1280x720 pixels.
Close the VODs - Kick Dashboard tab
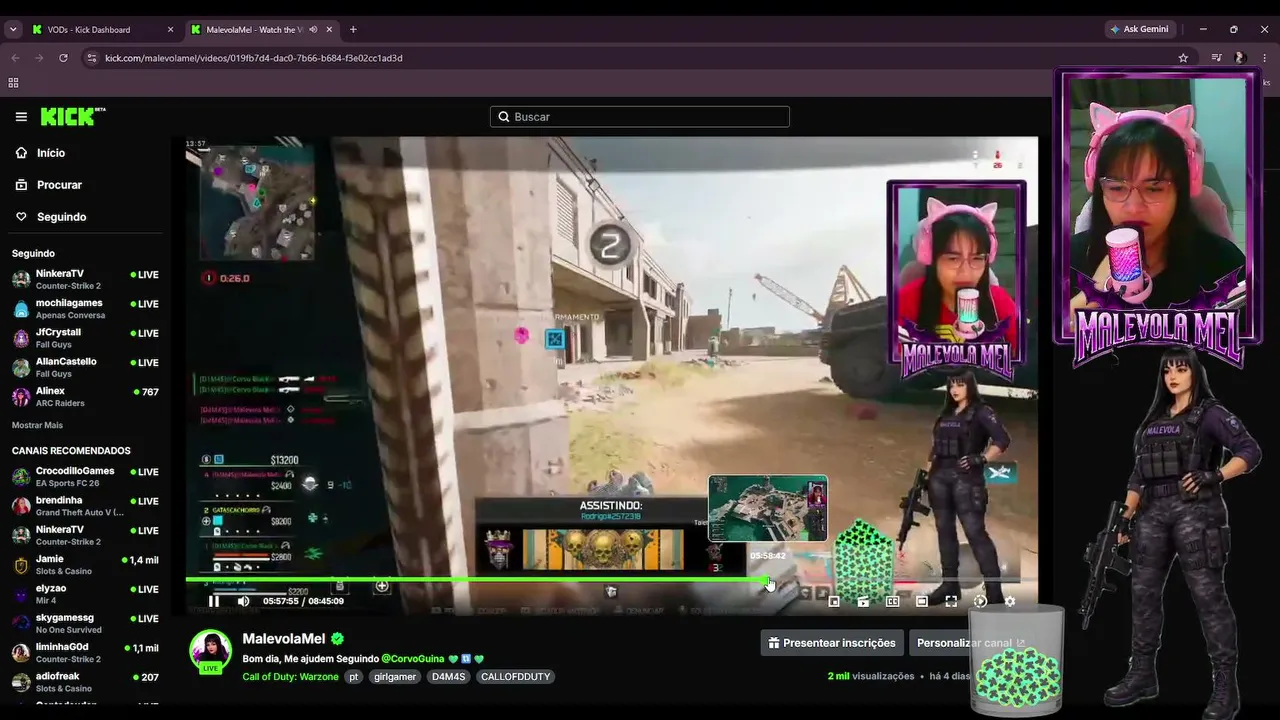[x=170, y=30]
